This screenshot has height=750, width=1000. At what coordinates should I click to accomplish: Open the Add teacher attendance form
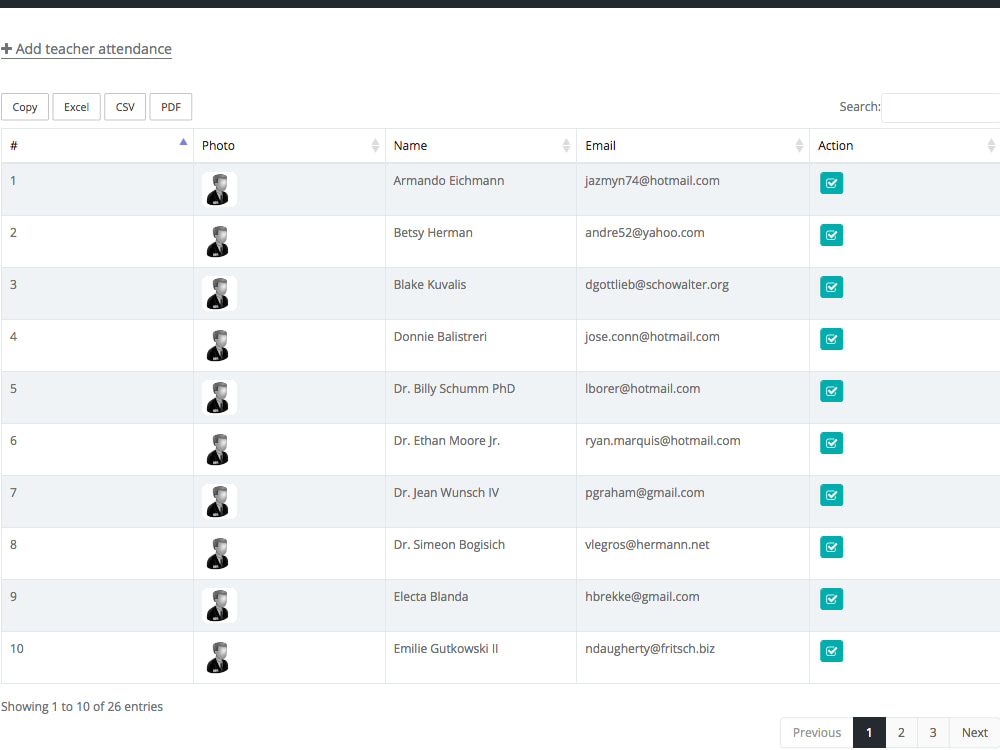click(x=86, y=48)
